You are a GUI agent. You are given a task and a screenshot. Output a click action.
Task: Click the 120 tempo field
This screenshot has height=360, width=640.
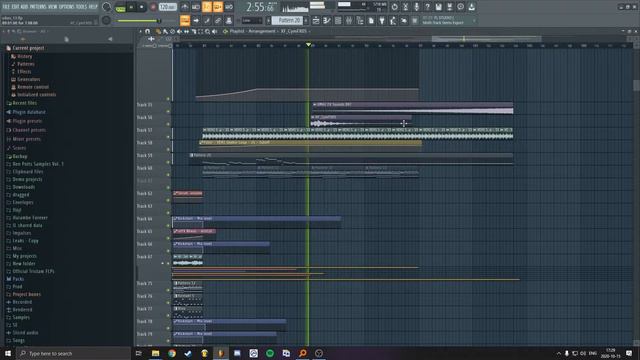pyautogui.click(x=167, y=7)
